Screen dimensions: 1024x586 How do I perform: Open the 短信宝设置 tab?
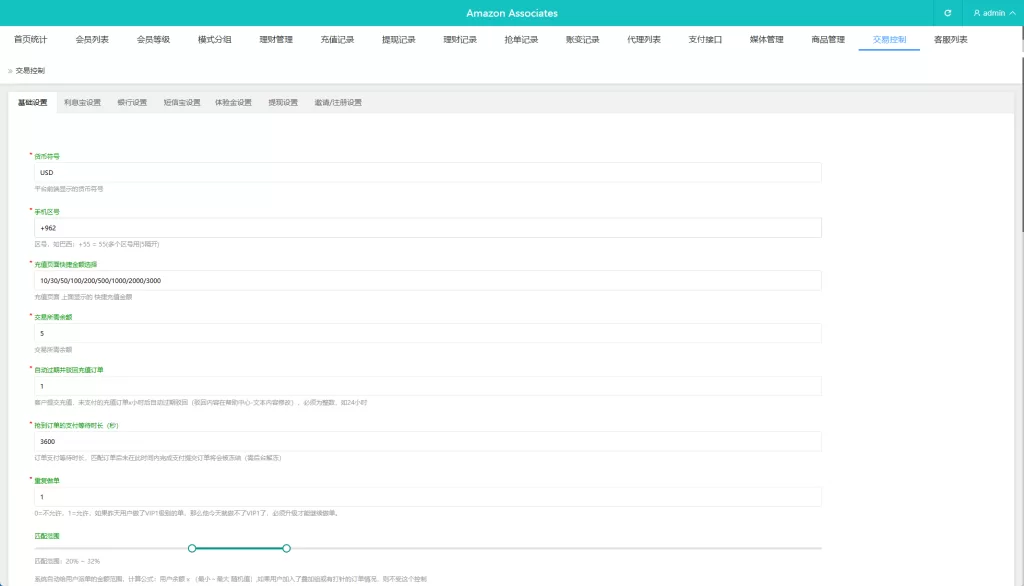pyautogui.click(x=182, y=102)
